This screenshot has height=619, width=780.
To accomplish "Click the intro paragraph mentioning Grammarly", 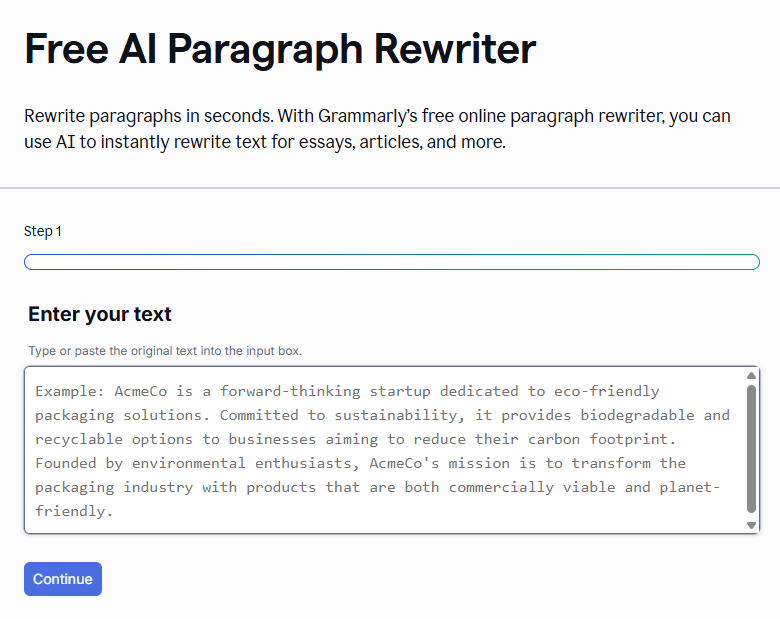I will [377, 129].
